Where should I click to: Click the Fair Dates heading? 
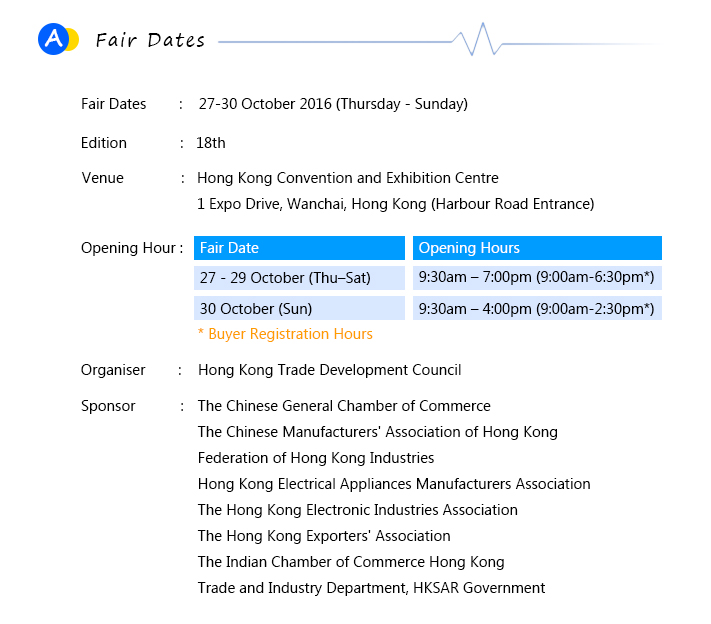[x=150, y=40]
